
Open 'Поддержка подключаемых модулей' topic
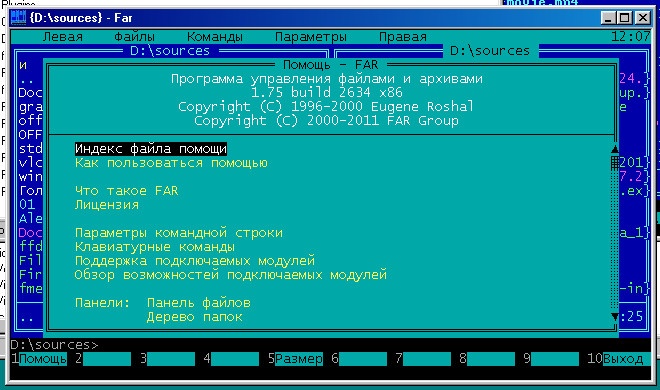(195, 261)
